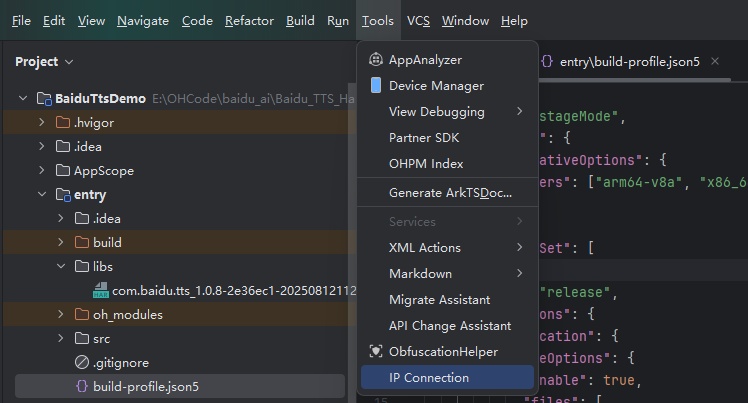Expand the src folder
The height and width of the screenshot is (403, 748).
(x=61, y=338)
